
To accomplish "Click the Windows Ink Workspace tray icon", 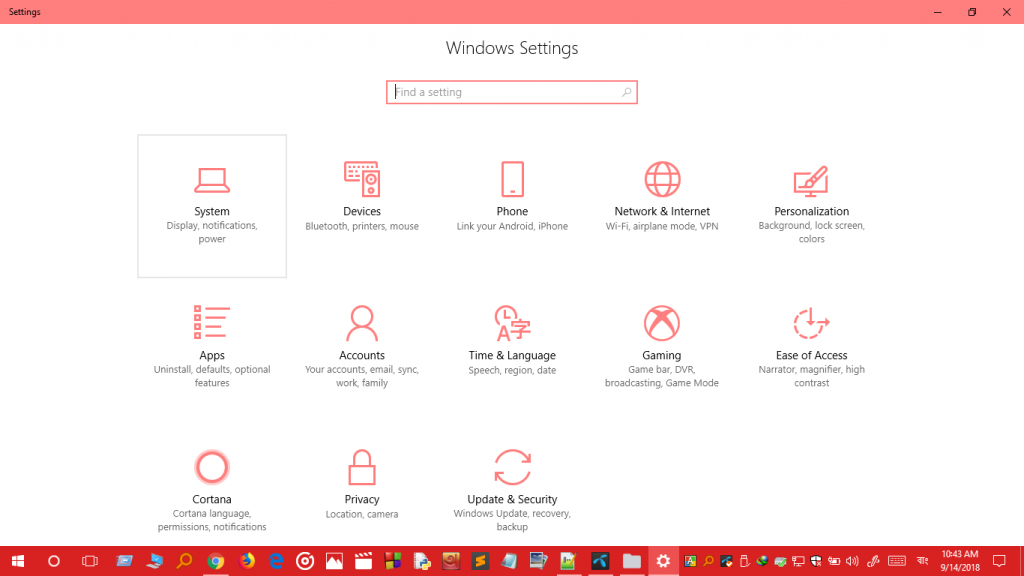I will click(x=873, y=561).
